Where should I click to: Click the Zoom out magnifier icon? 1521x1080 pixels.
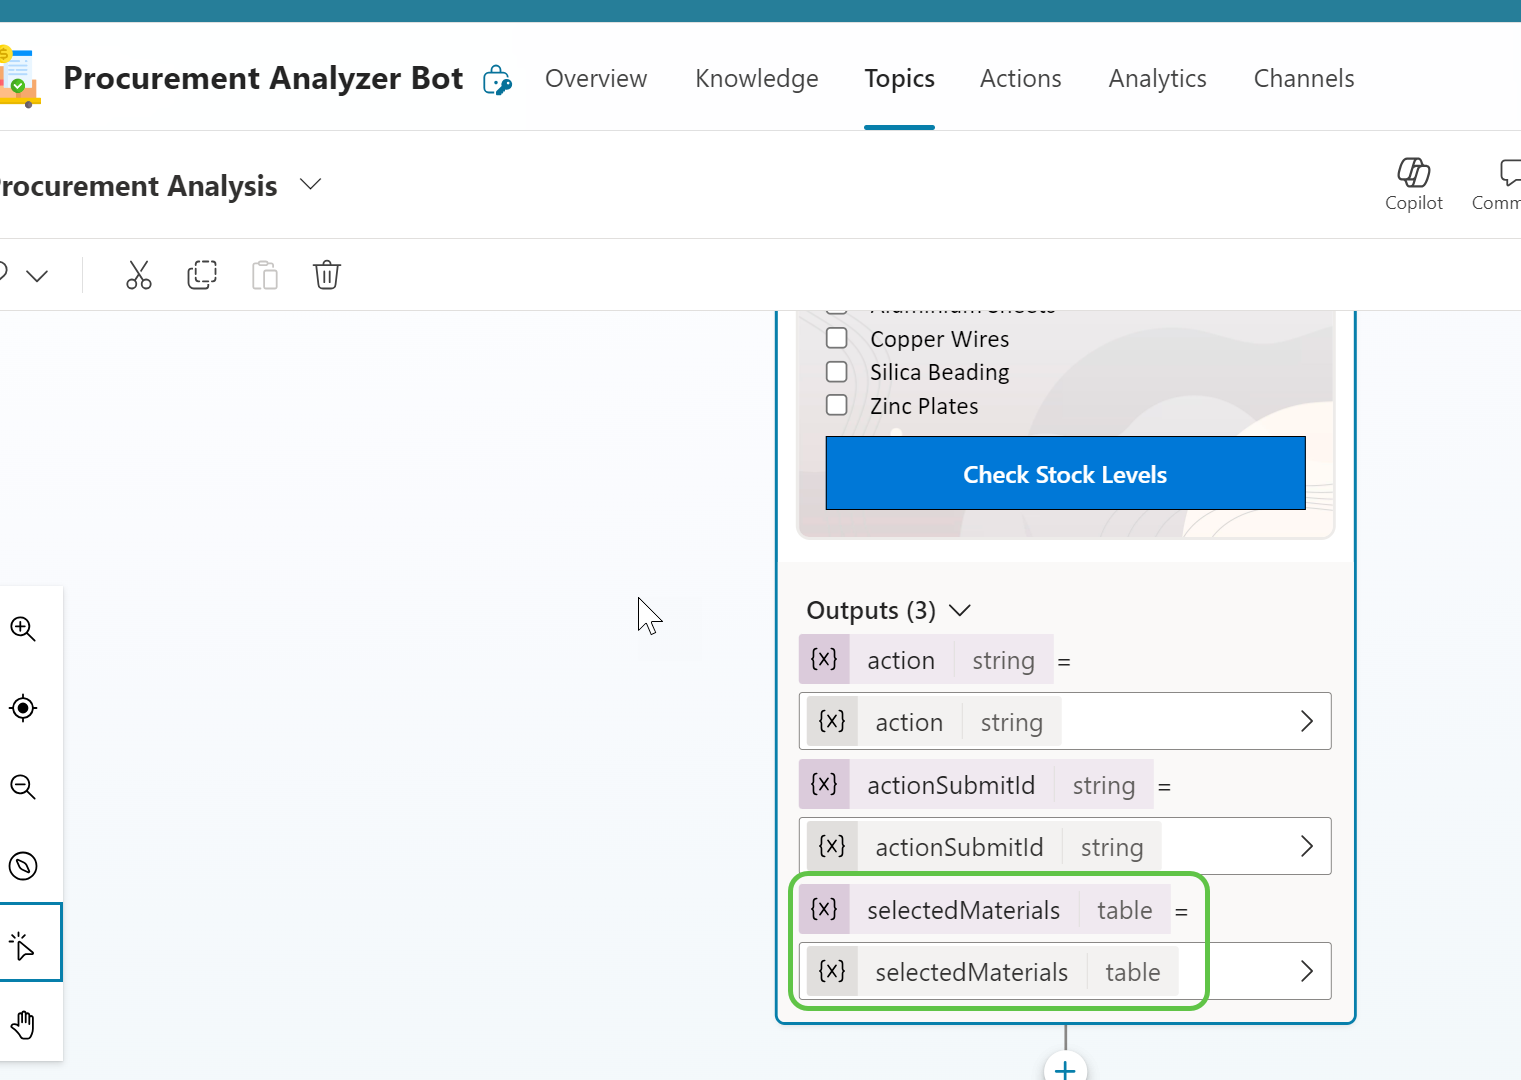(23, 787)
